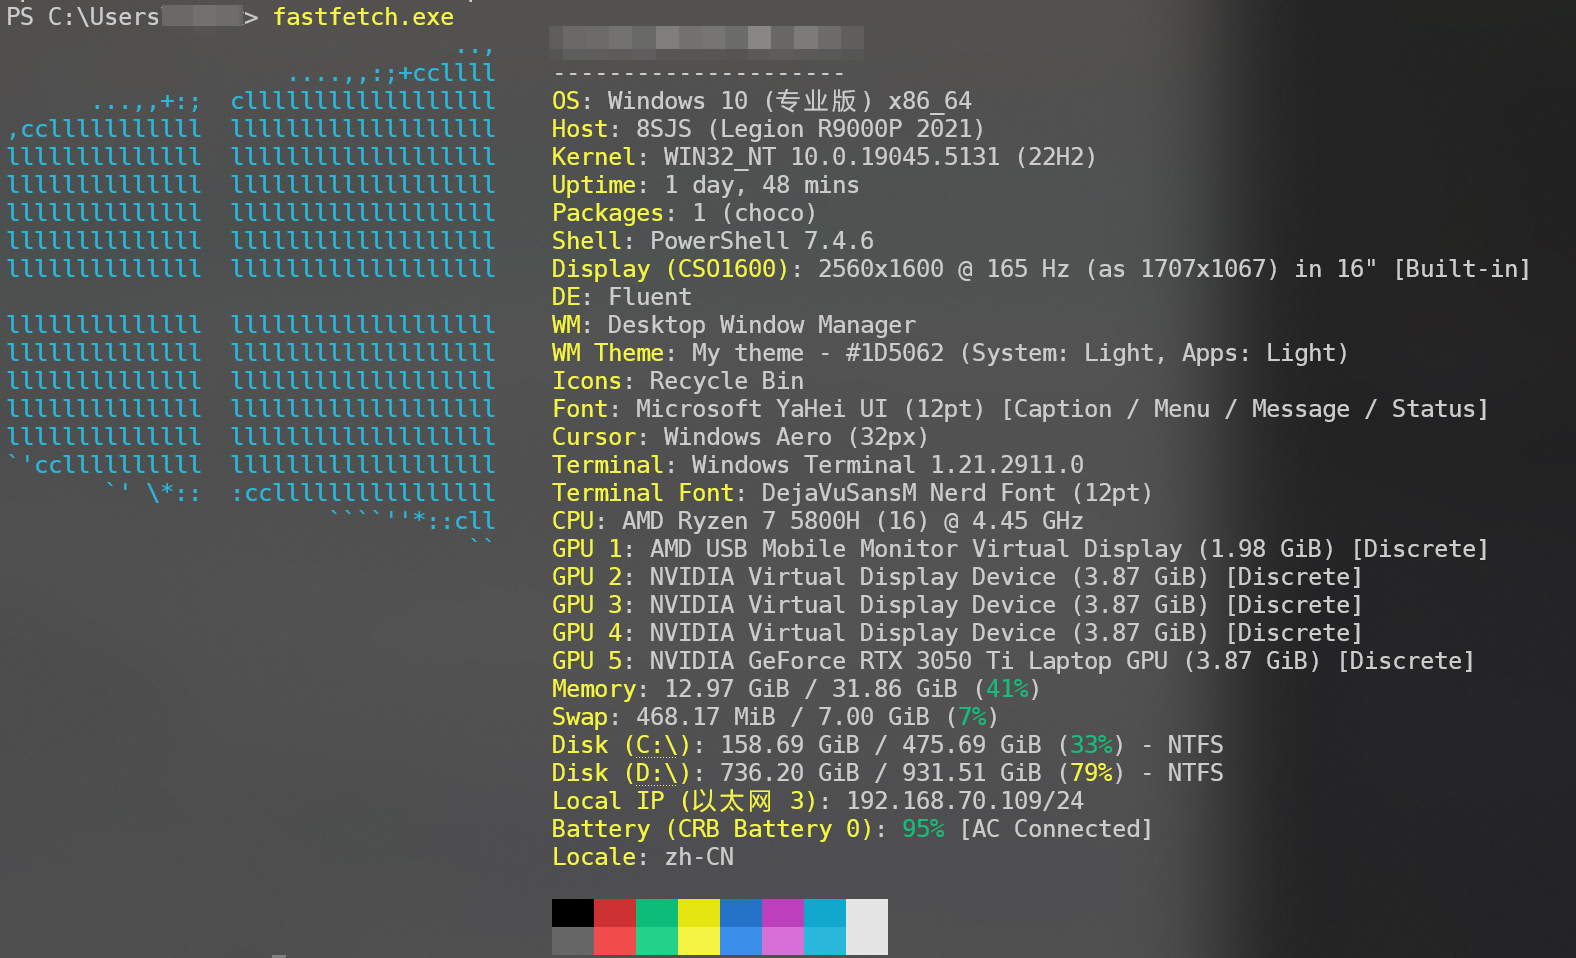Click the dark magenta color block in top row

783,913
